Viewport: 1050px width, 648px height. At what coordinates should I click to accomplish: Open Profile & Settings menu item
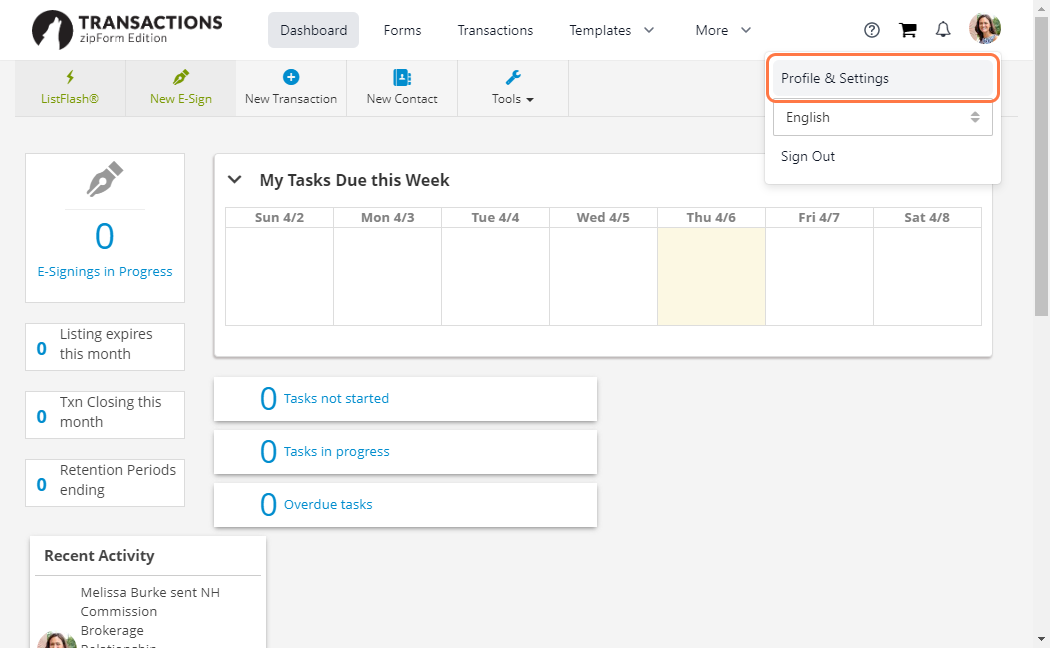883,78
